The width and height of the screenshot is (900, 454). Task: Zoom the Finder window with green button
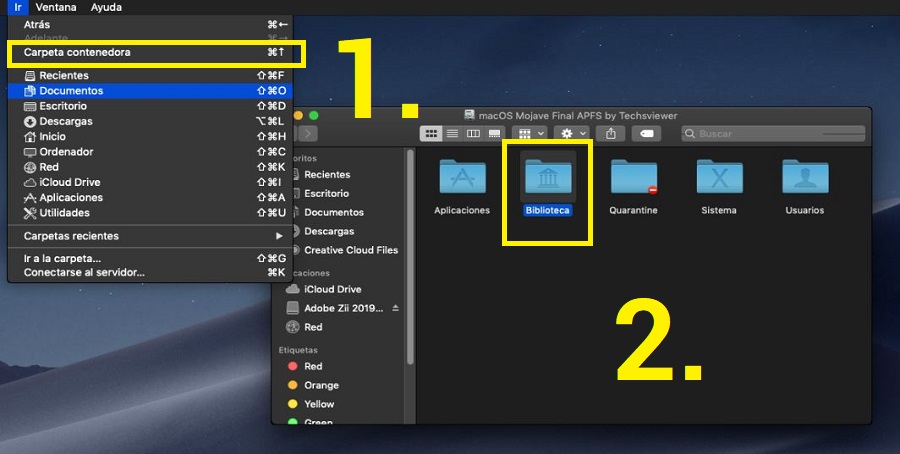tap(313, 115)
